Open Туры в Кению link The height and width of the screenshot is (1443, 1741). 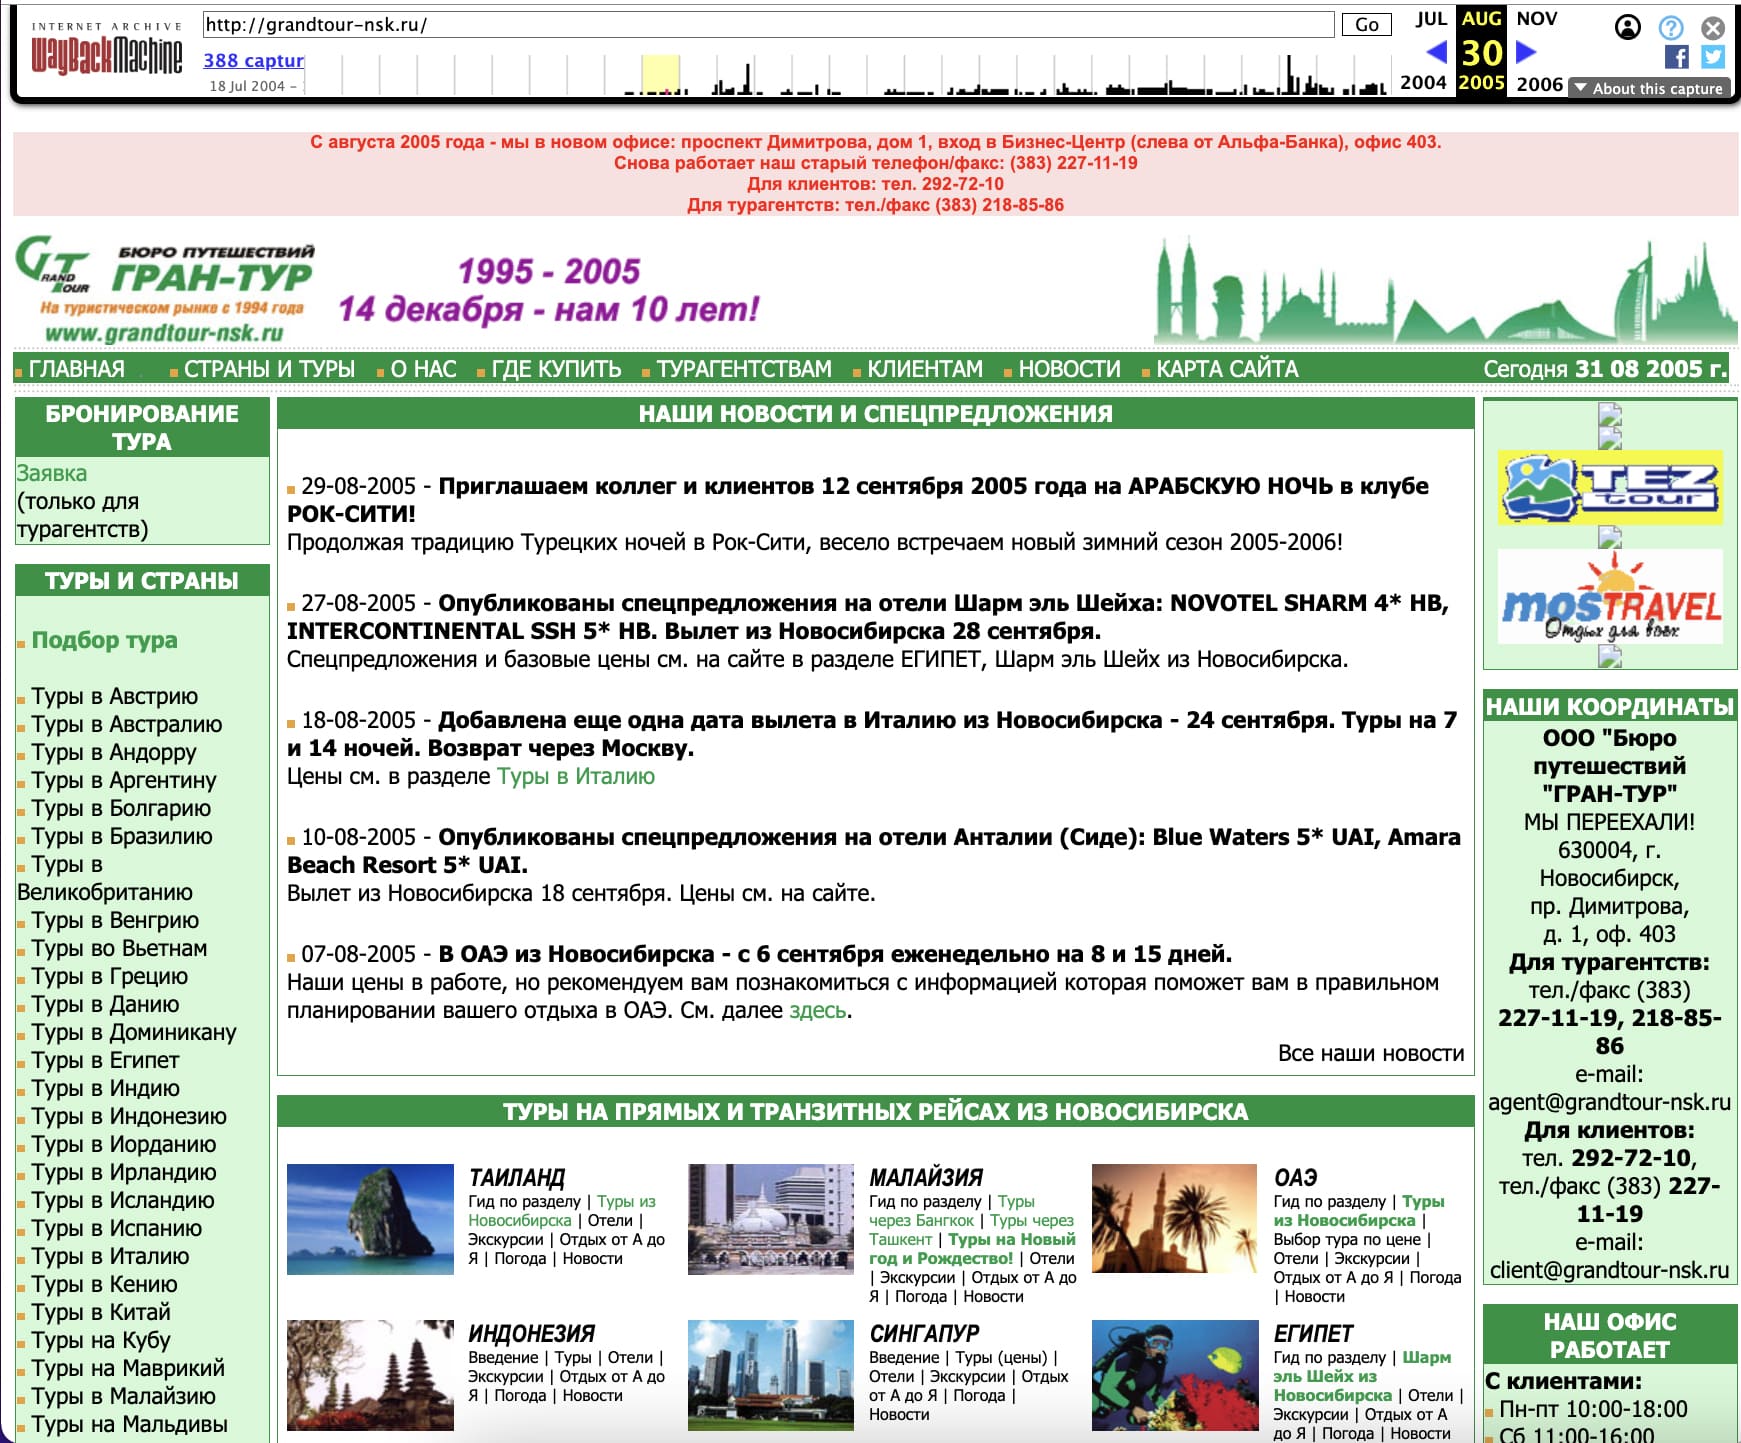(104, 1284)
